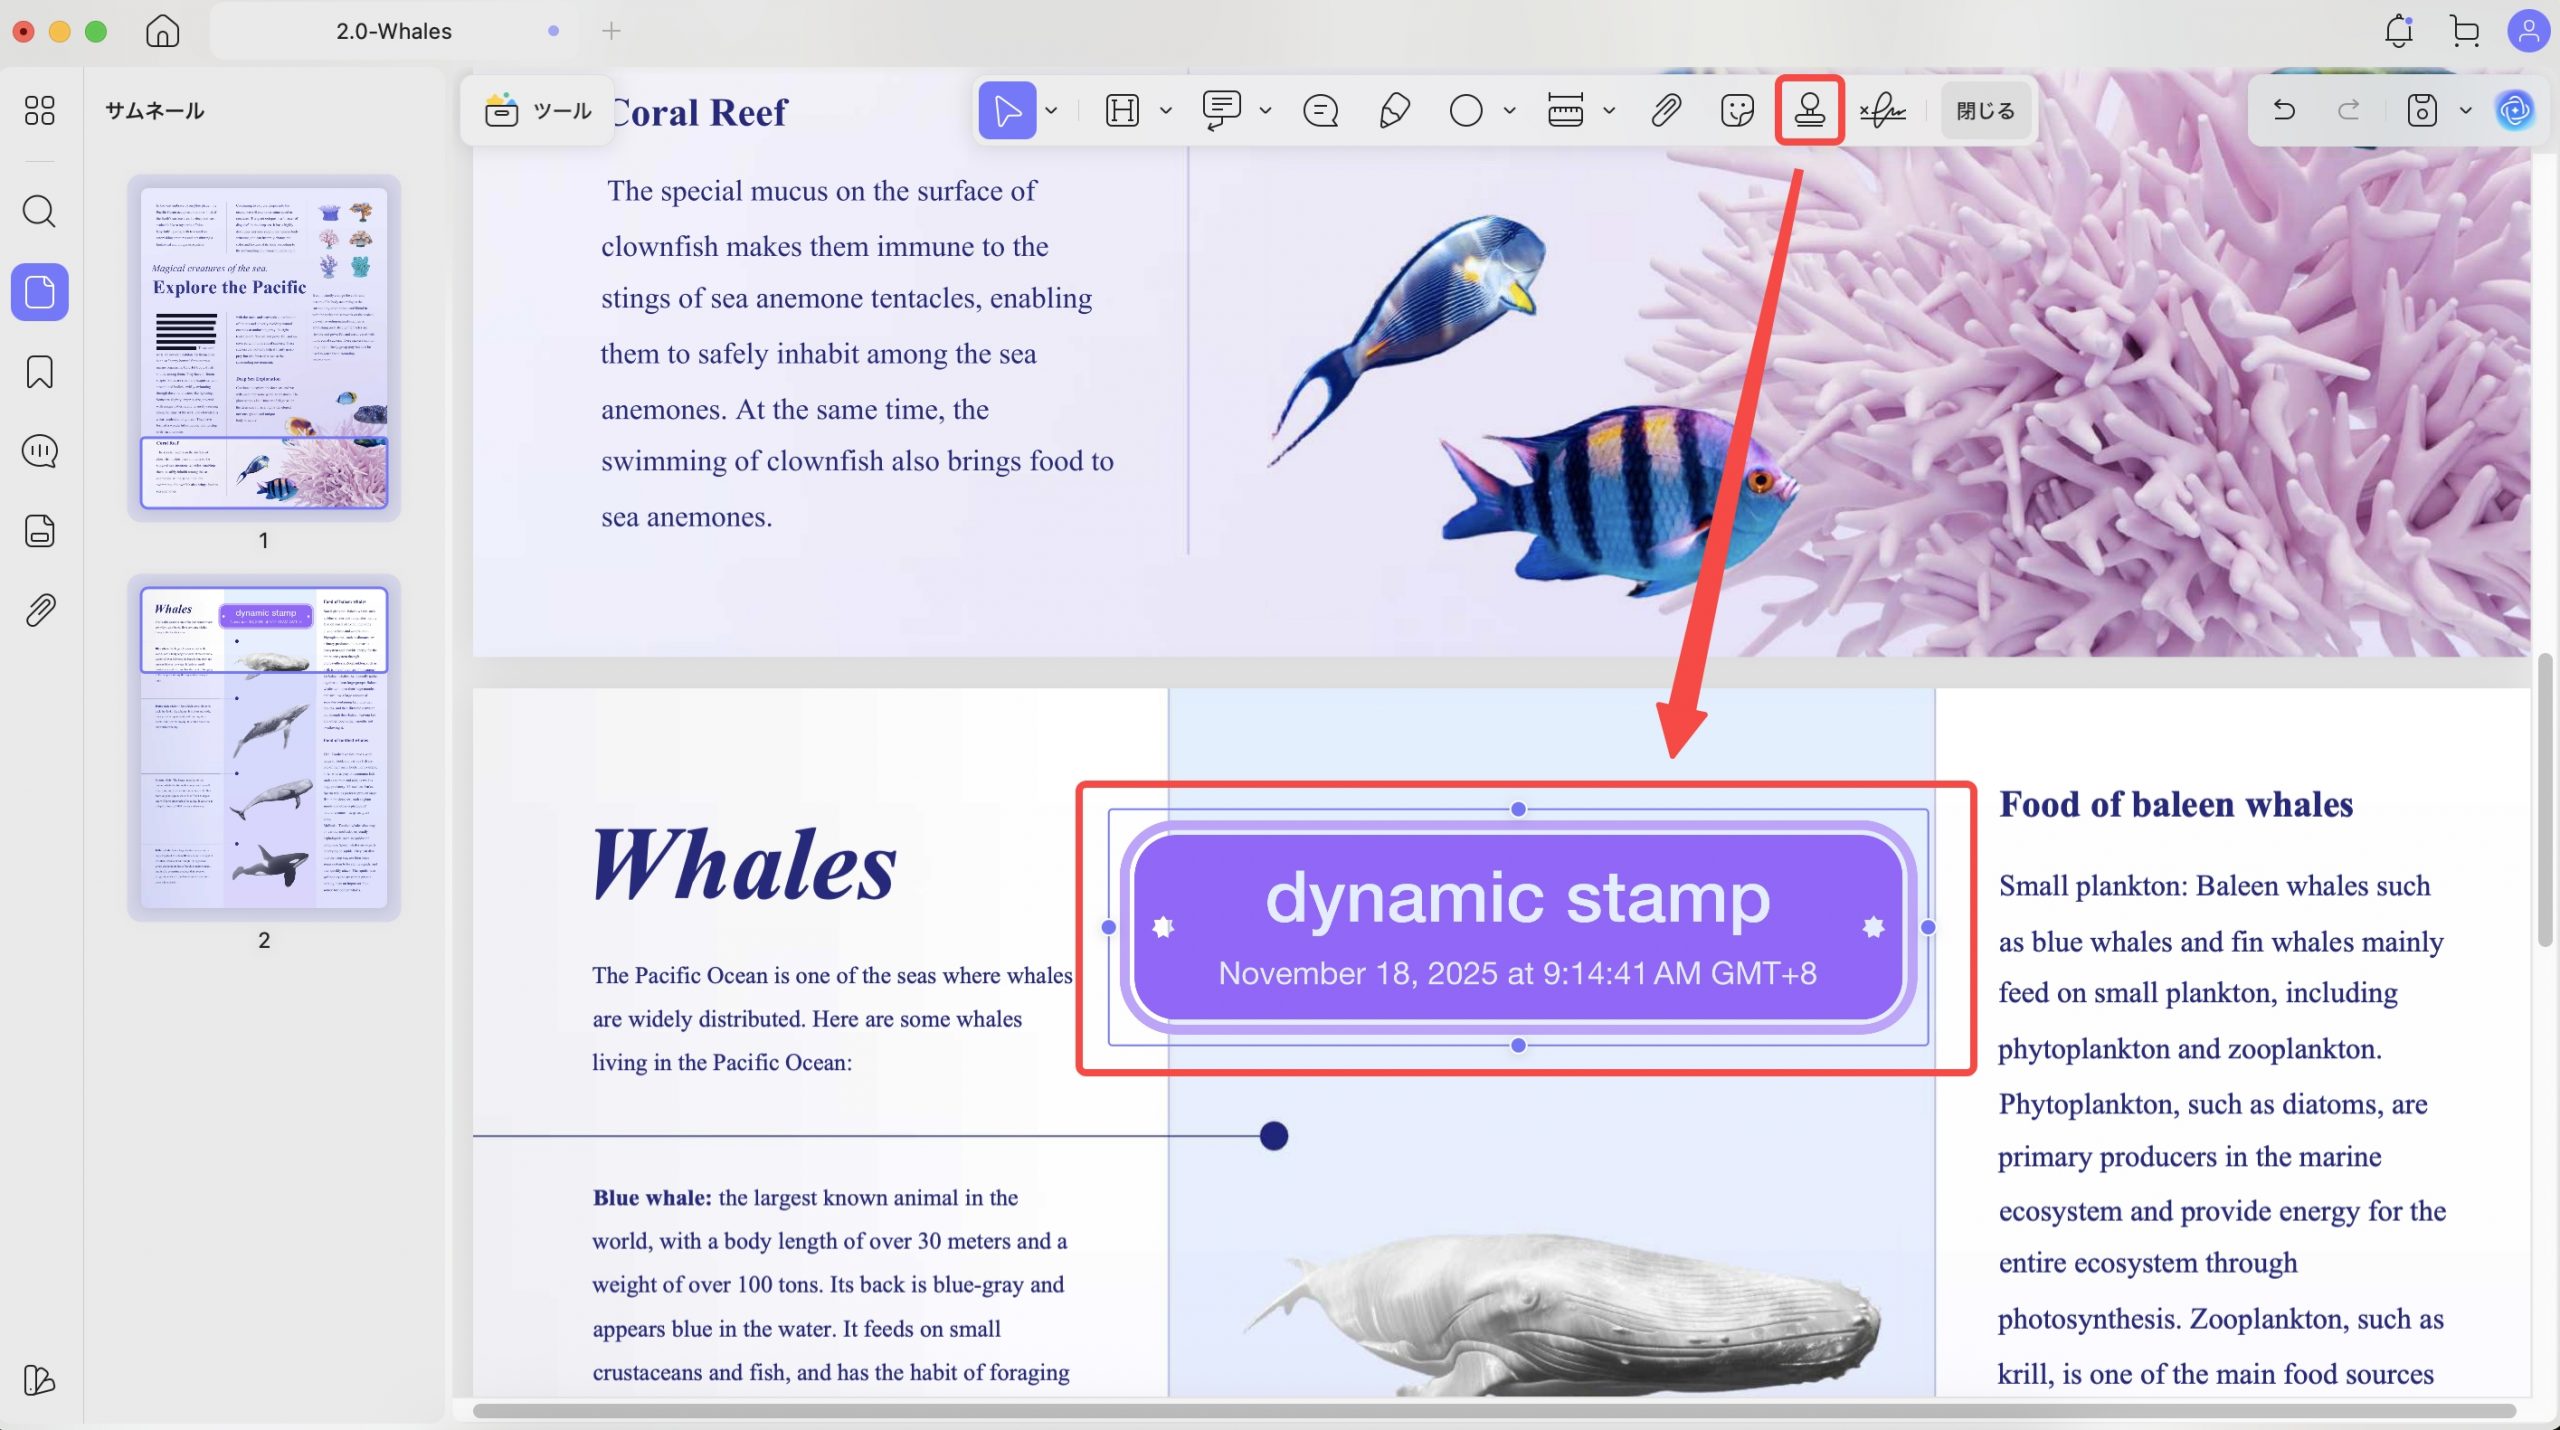Switch to the 2.0-Whales tab

coord(393,31)
